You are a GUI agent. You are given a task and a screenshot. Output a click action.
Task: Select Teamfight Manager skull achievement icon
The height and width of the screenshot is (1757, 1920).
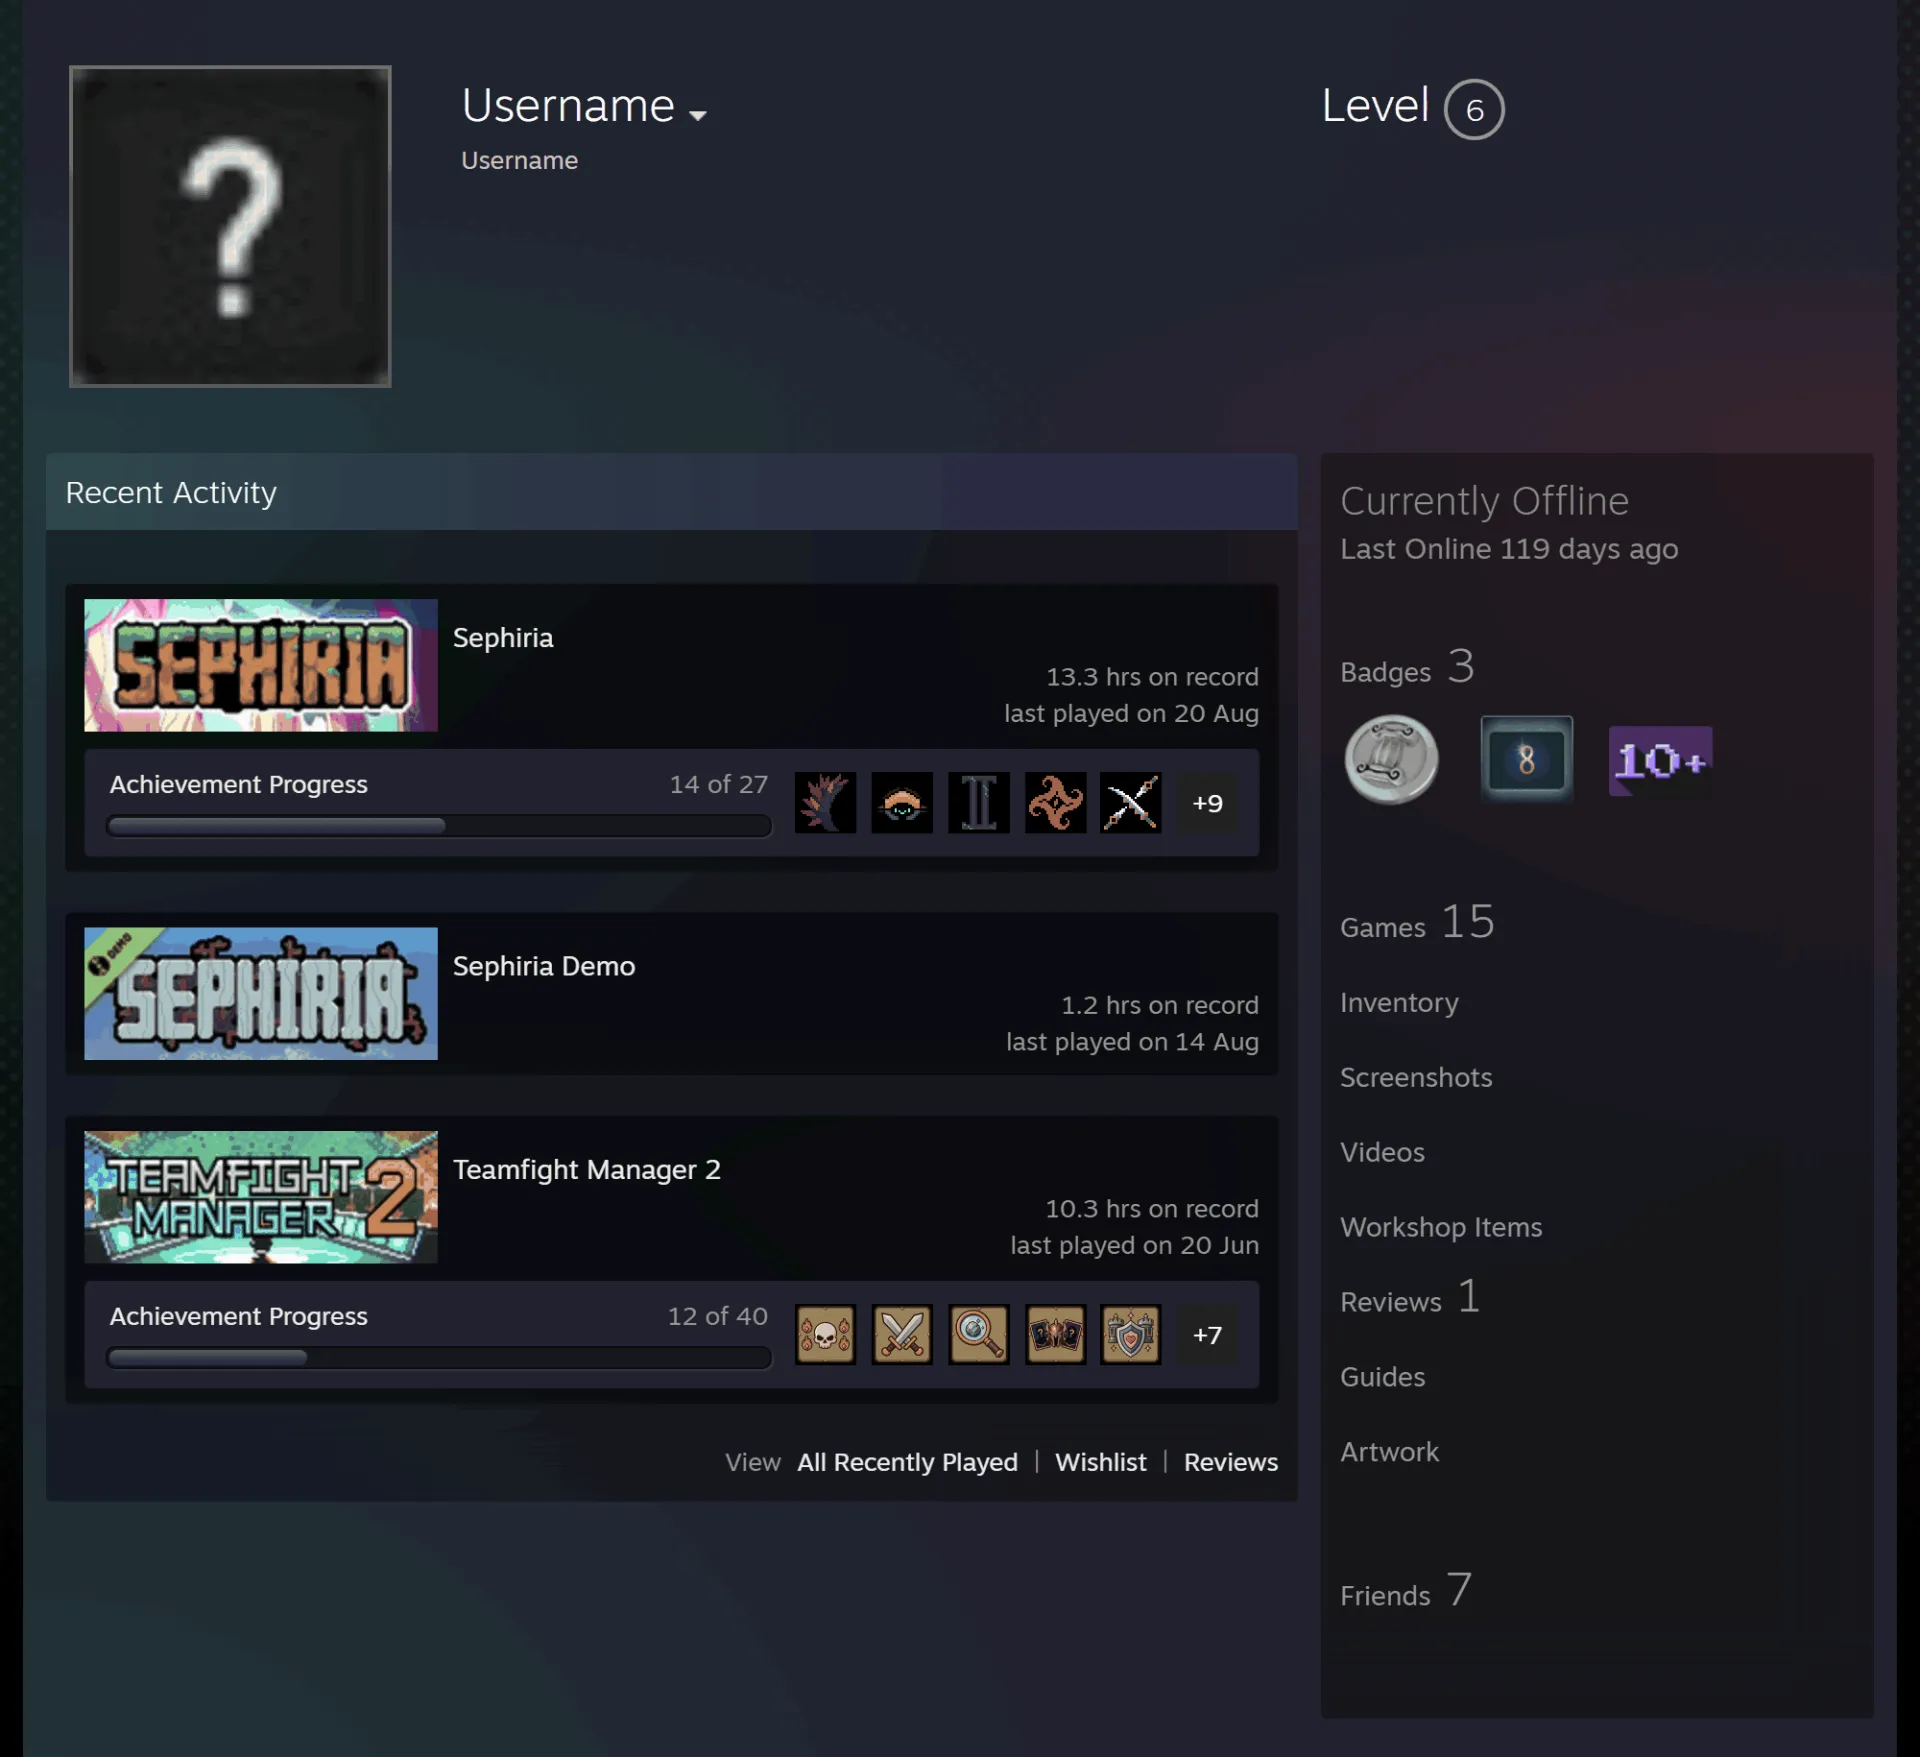pos(825,1334)
